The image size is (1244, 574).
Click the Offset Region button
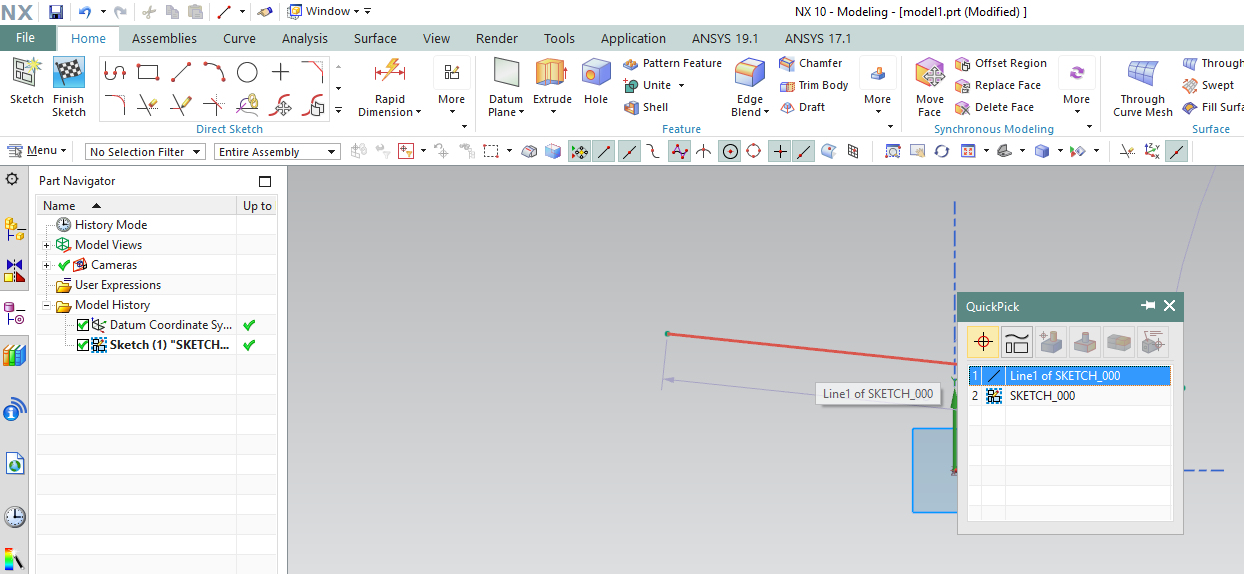[1001, 63]
